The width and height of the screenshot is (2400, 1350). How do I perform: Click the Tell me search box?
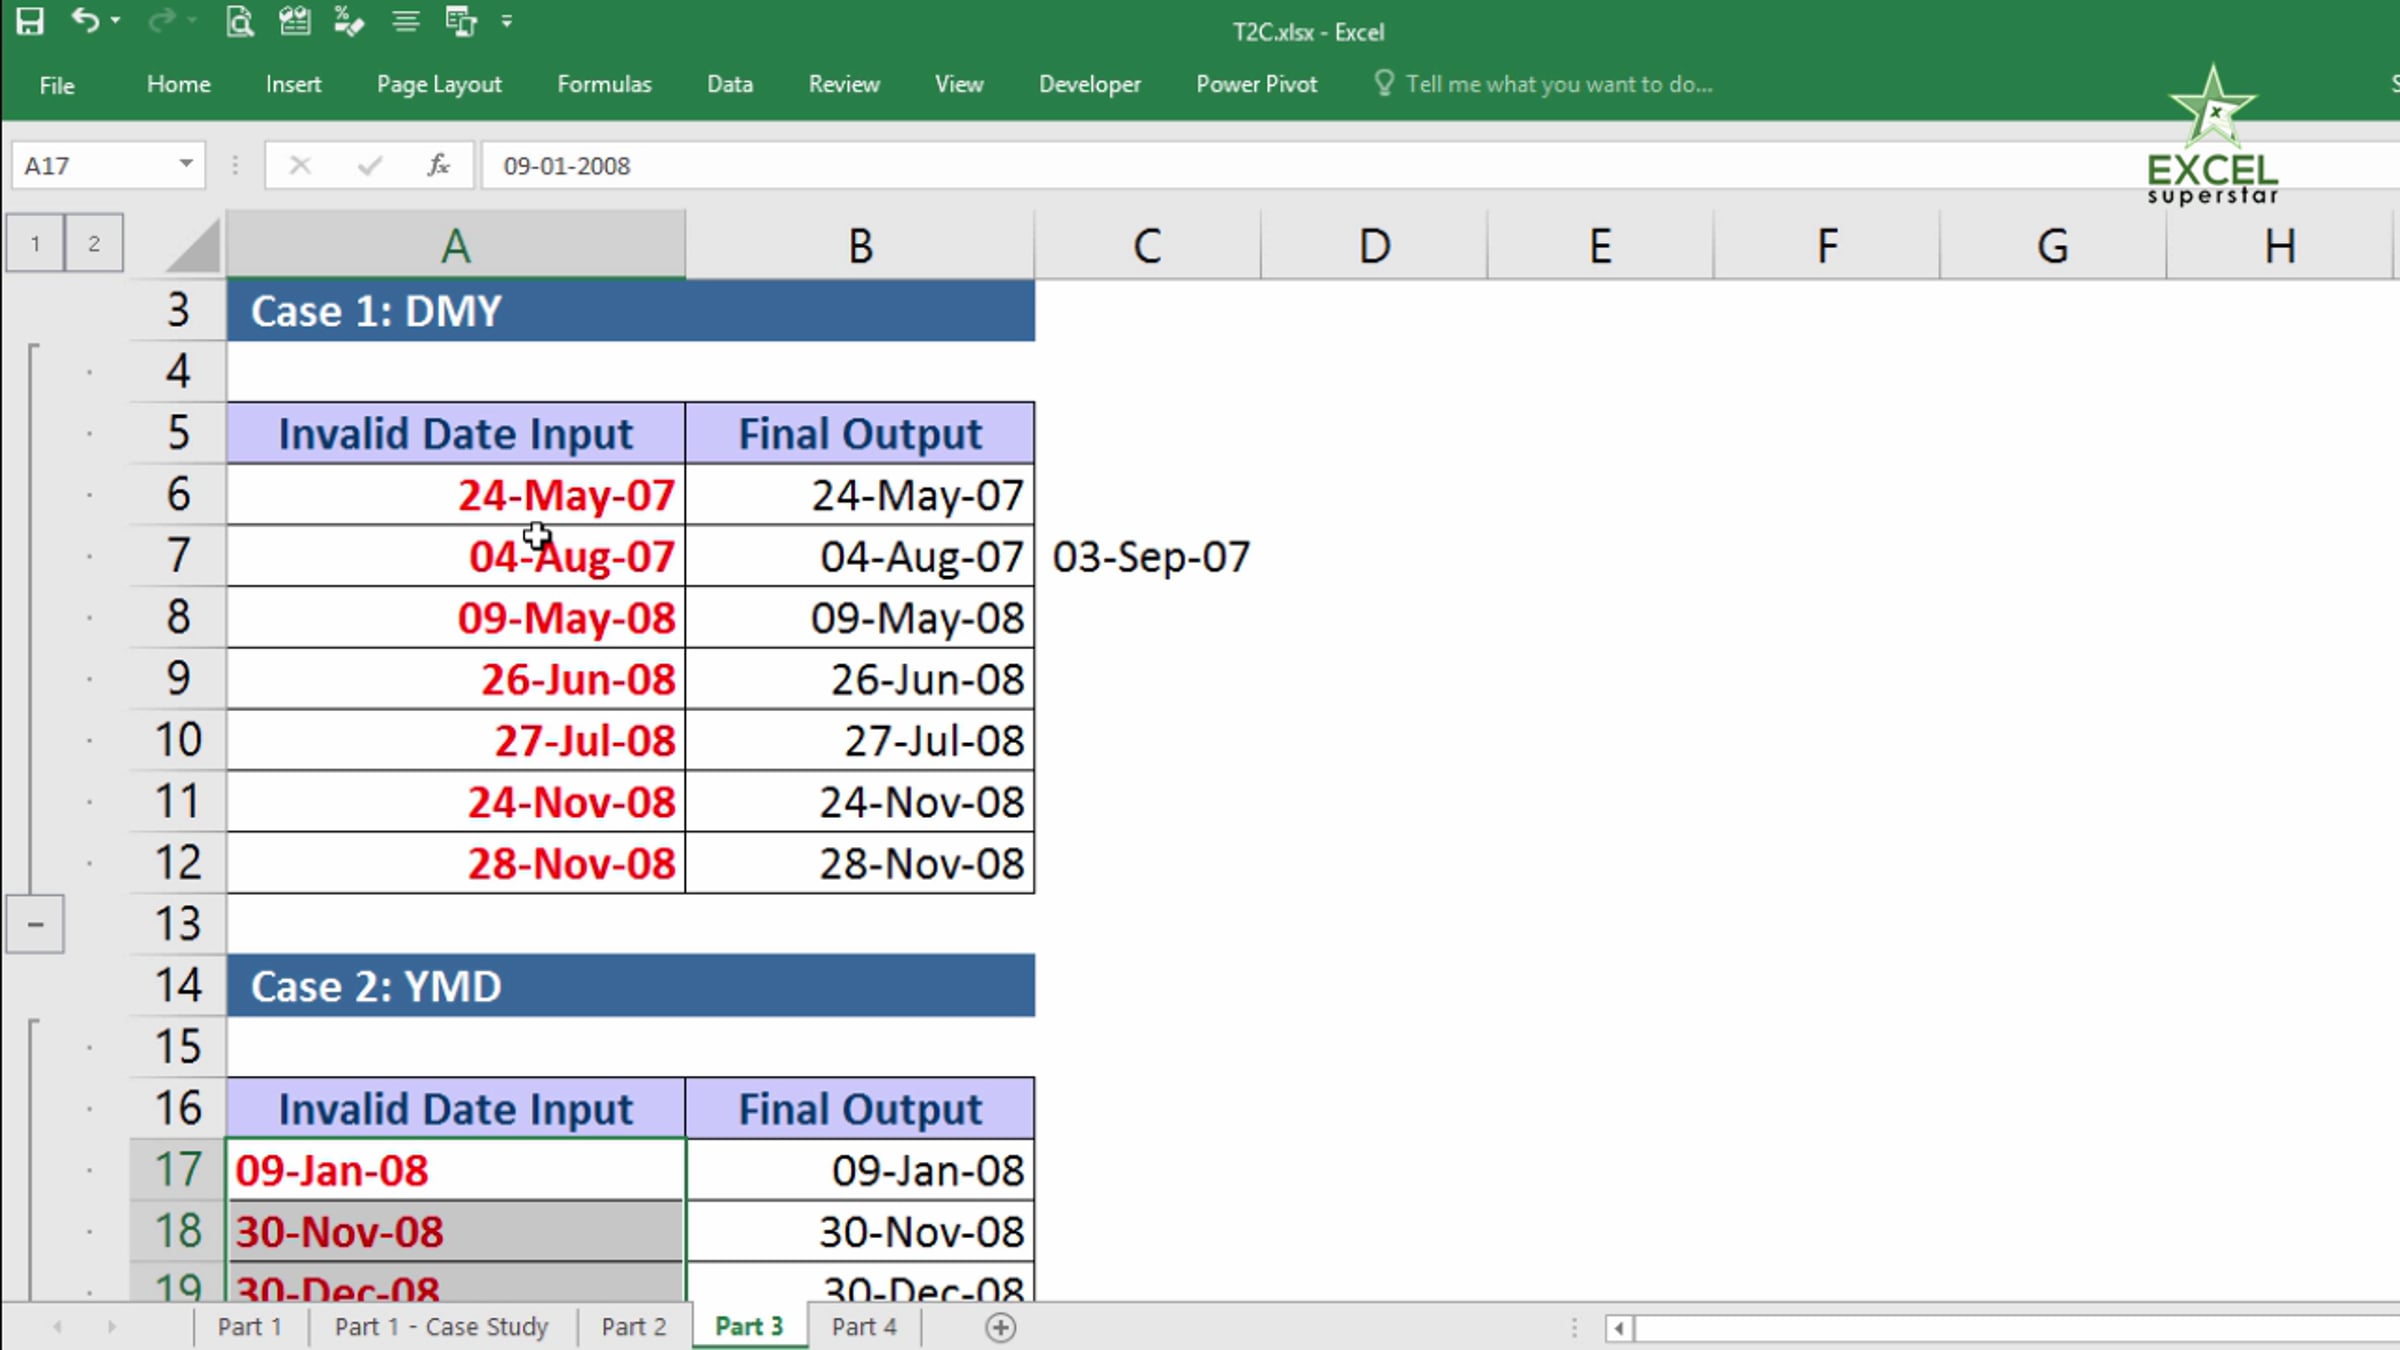[x=1557, y=84]
